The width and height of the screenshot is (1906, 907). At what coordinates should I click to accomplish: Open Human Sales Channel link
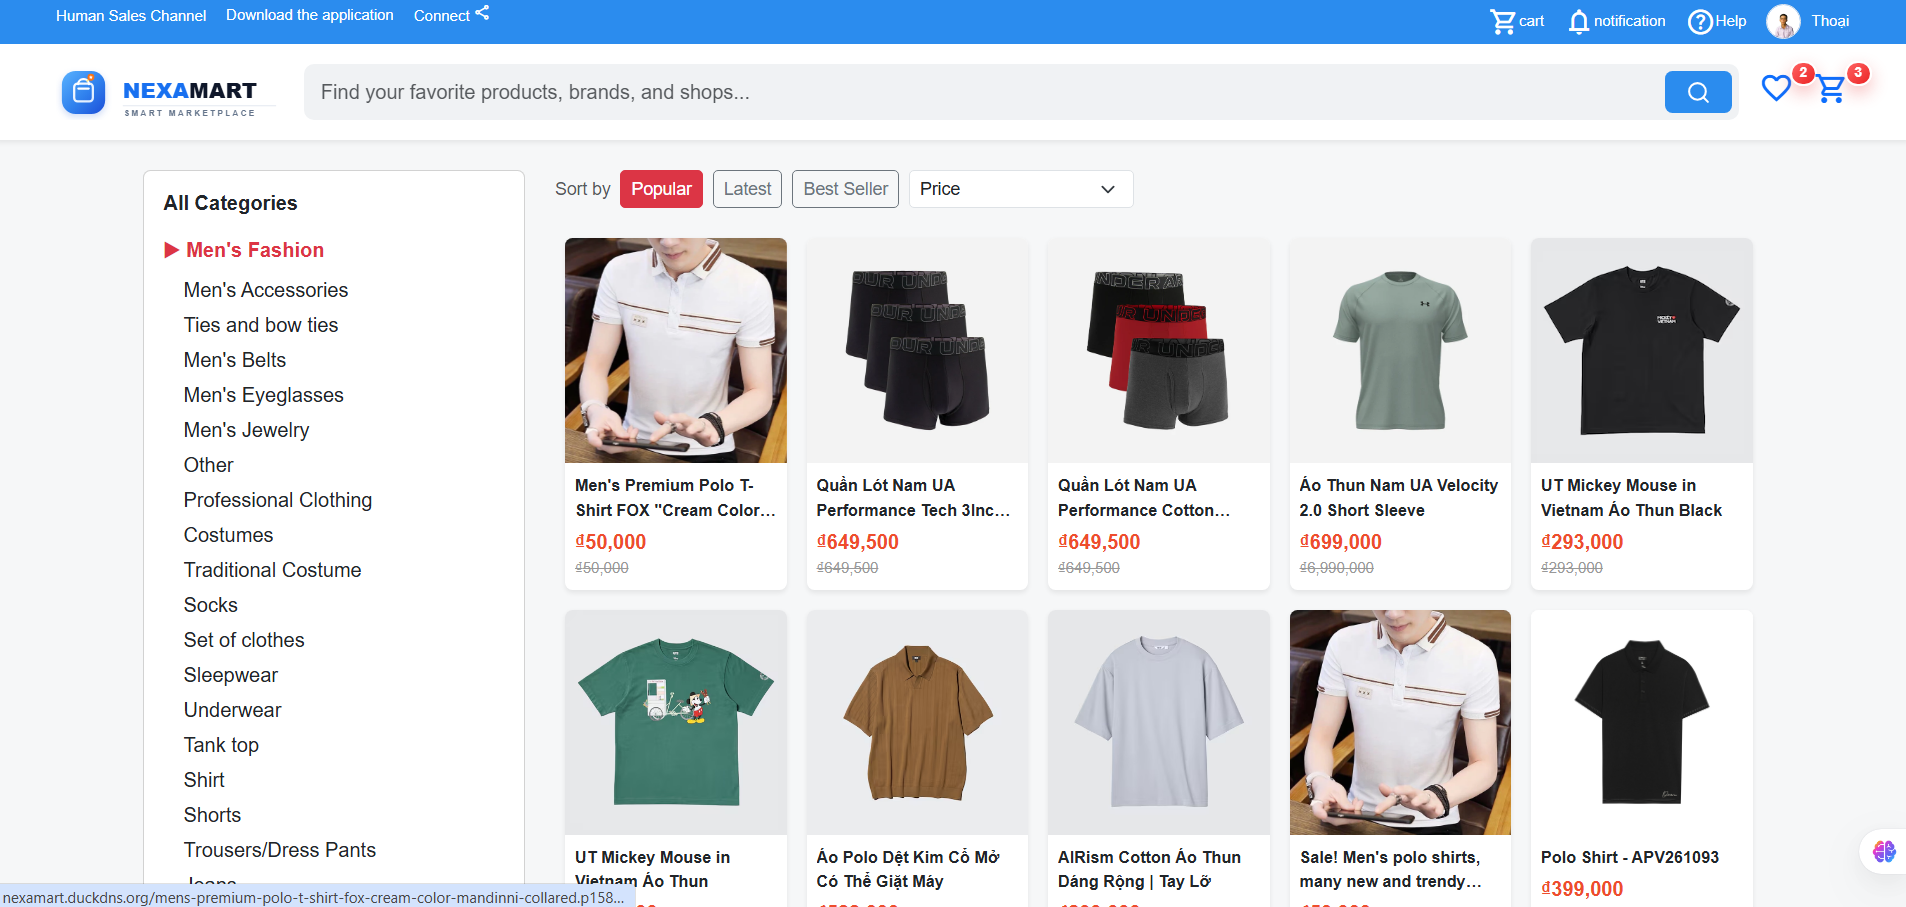click(x=131, y=16)
